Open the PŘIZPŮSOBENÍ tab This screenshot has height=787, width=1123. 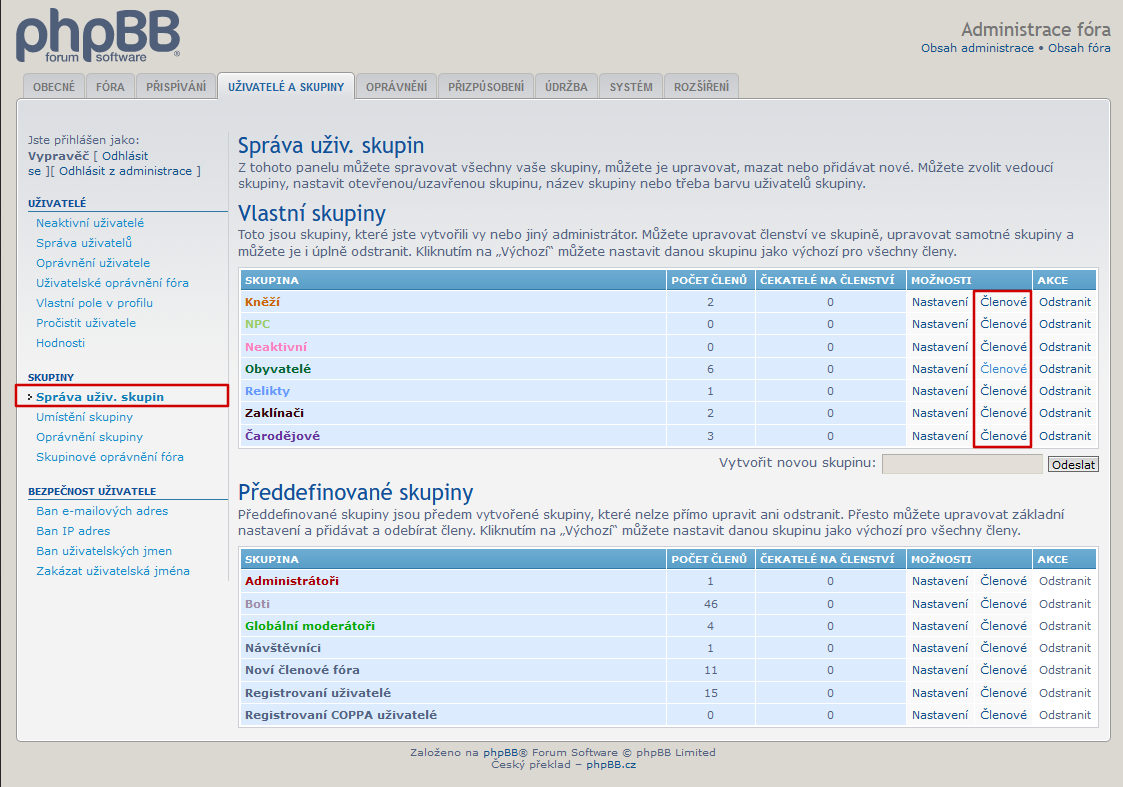point(486,87)
